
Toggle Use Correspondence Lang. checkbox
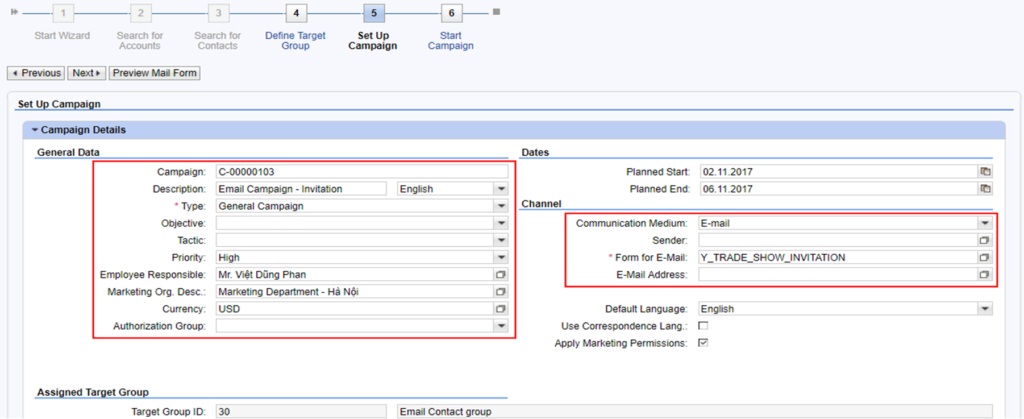tap(703, 326)
